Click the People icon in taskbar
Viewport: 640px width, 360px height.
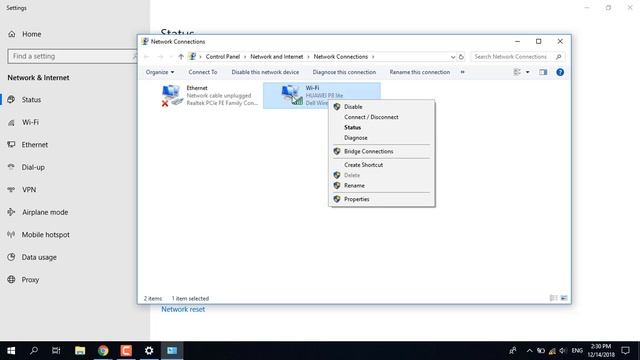513,351
